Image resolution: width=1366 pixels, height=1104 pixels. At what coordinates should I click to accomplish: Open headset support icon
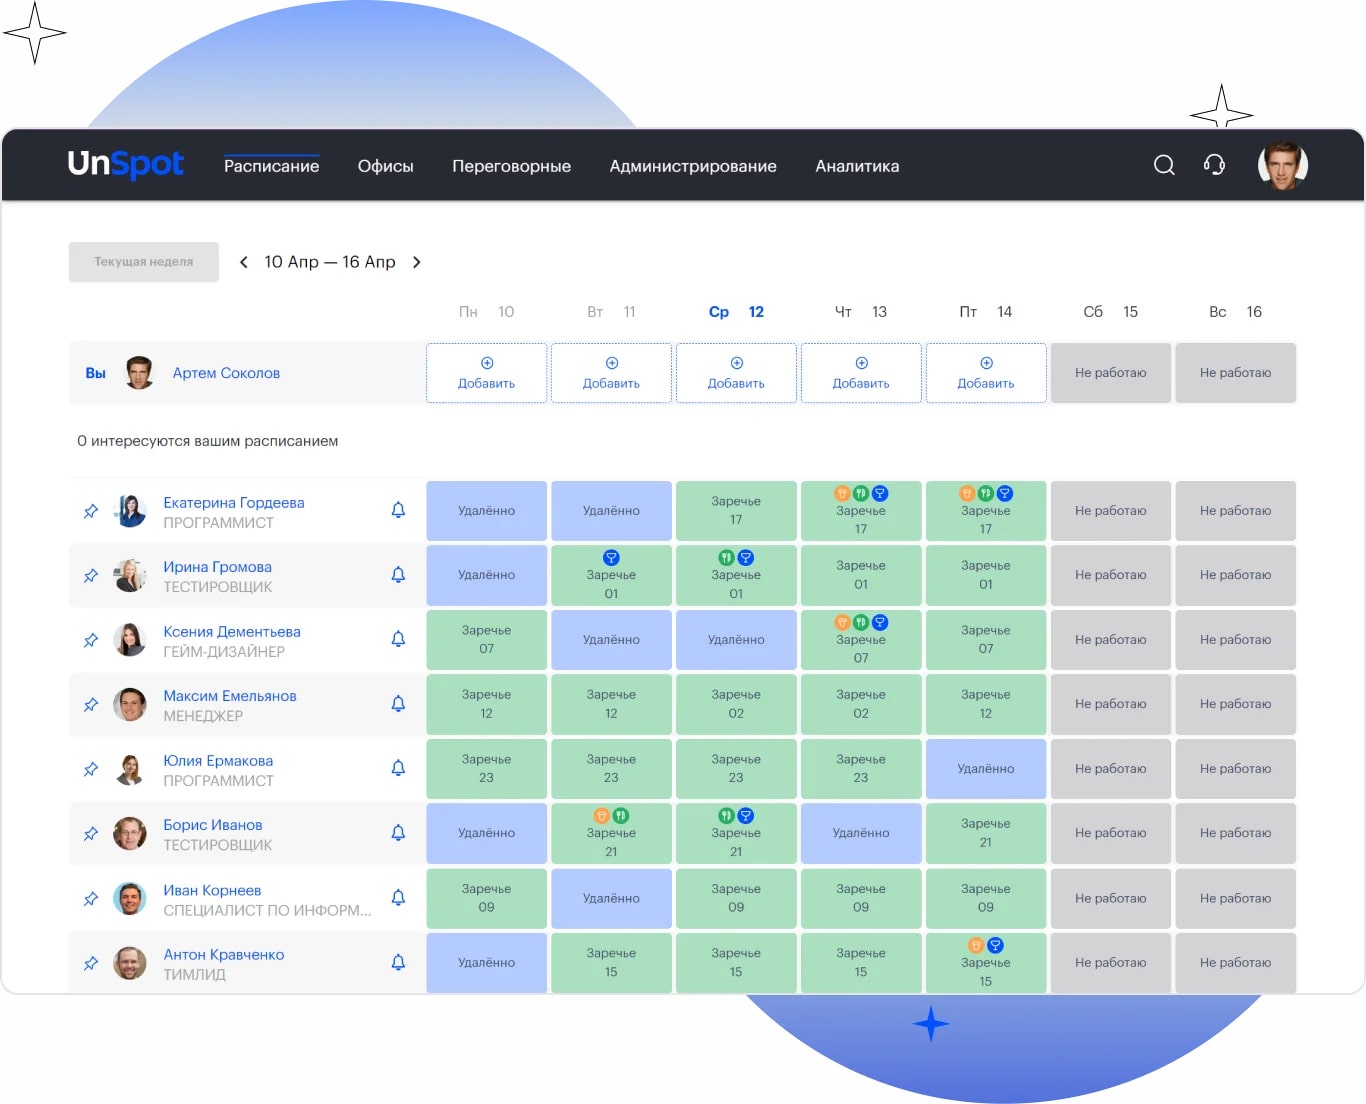[1214, 165]
